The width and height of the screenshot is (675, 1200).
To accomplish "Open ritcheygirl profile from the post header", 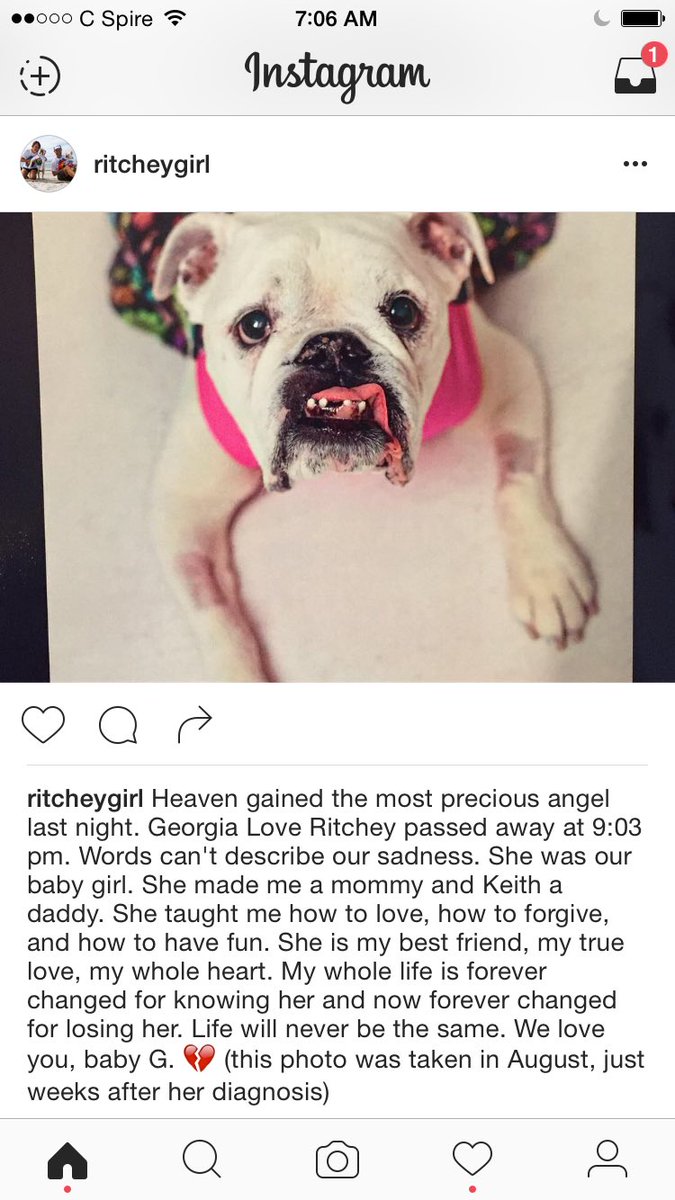I will coord(151,165).
